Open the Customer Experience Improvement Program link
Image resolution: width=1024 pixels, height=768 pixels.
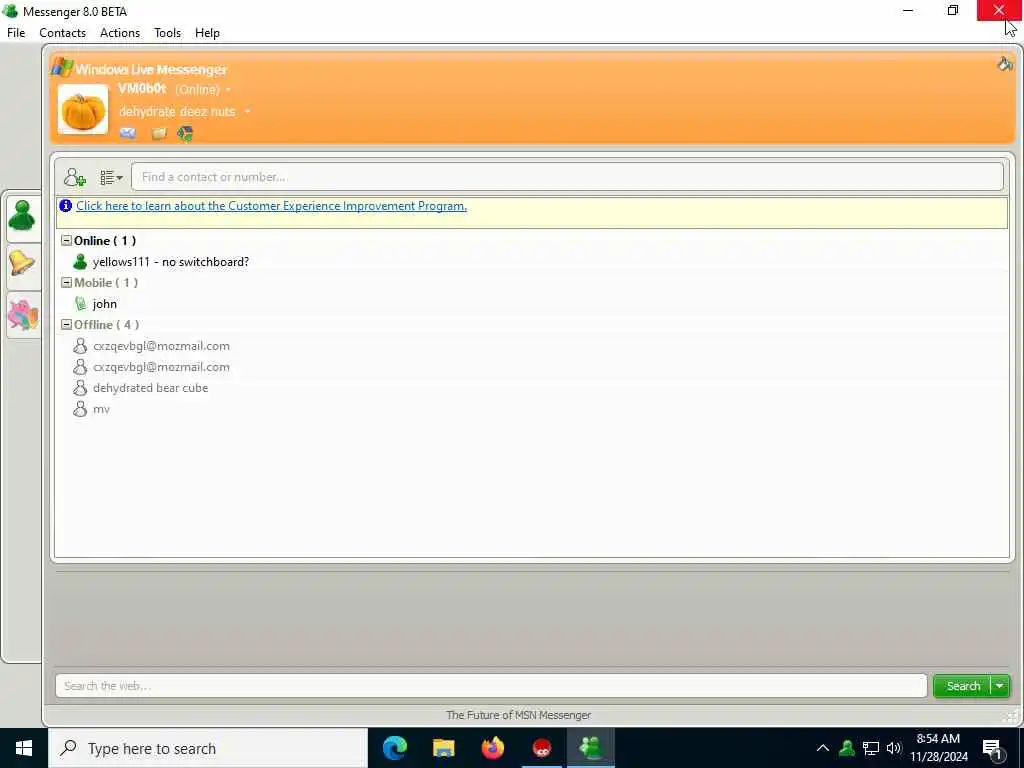pyautogui.click(x=271, y=206)
